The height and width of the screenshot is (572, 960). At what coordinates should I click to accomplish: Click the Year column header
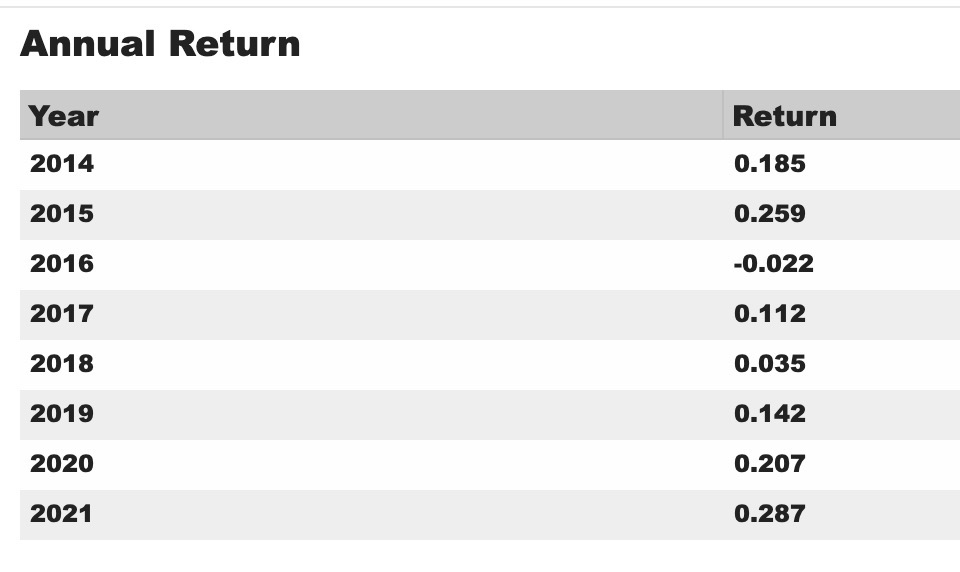point(64,116)
